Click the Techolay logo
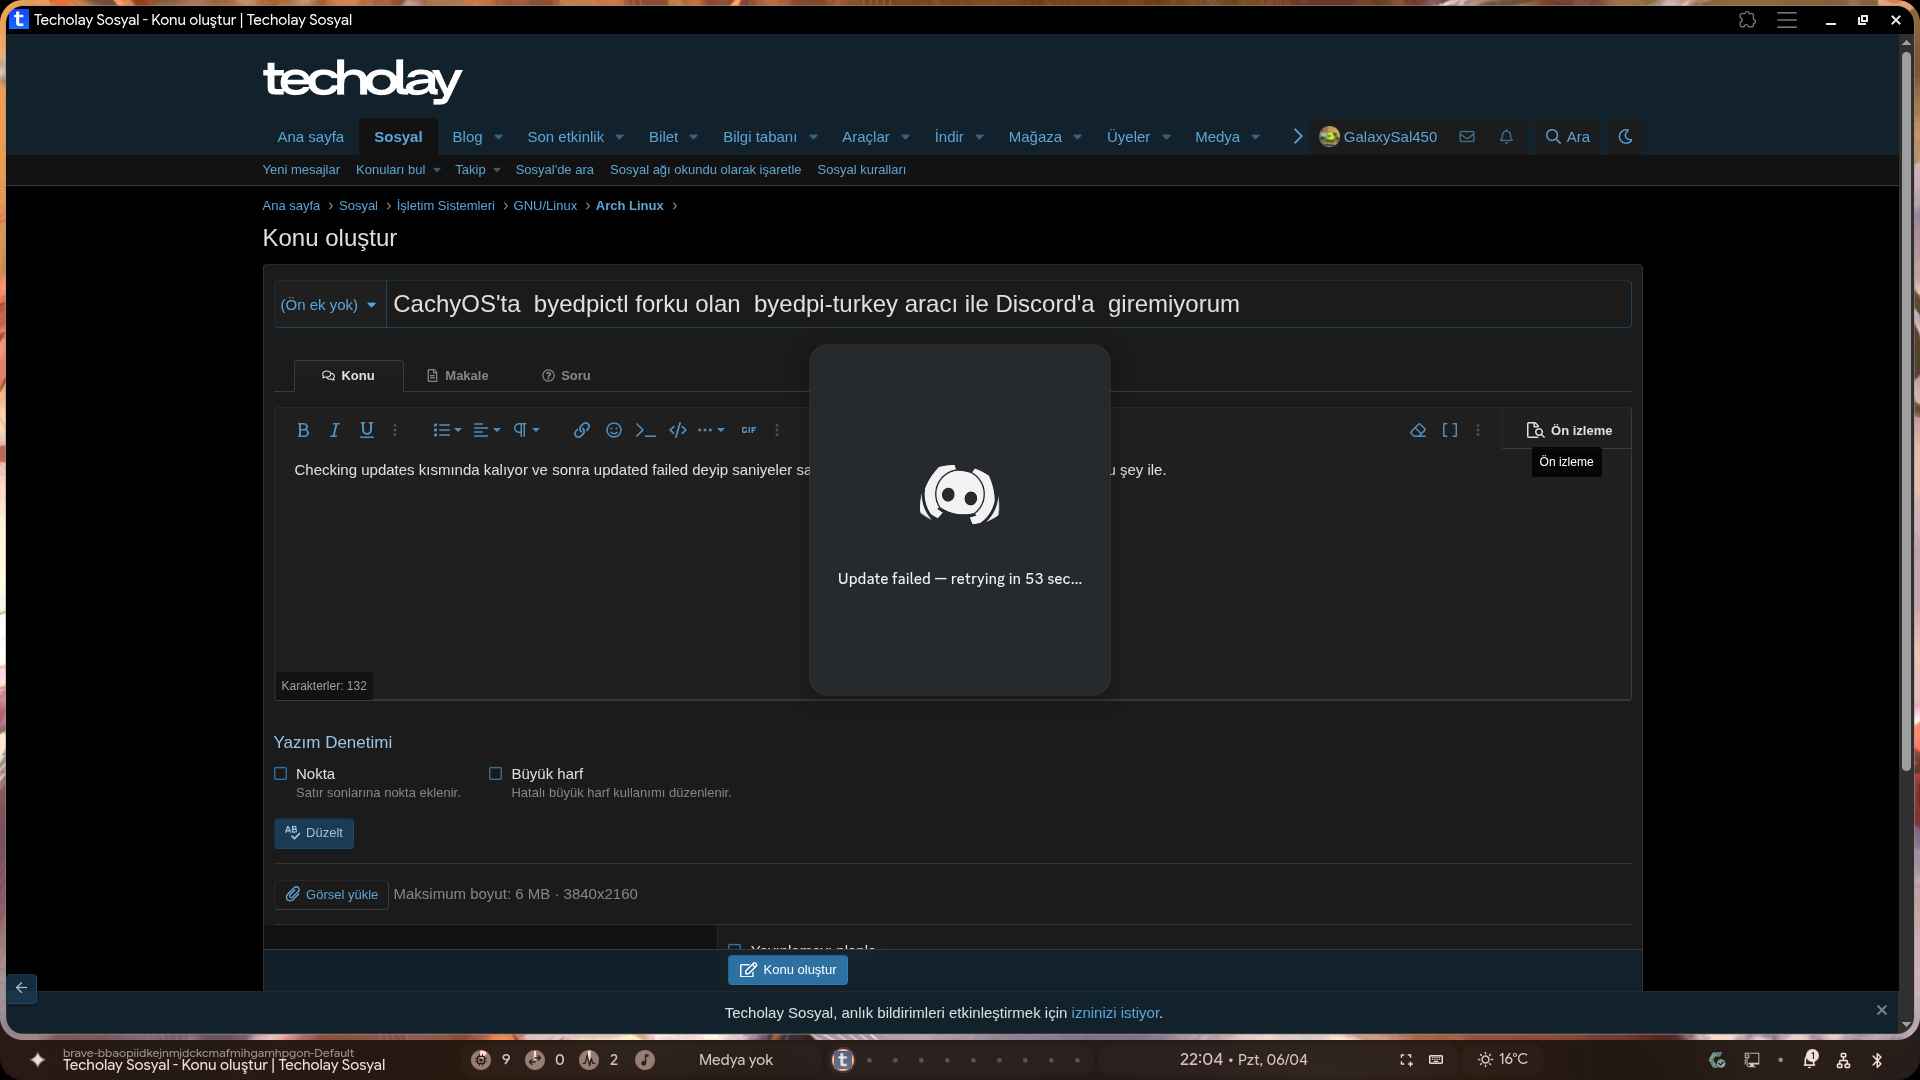The width and height of the screenshot is (1920, 1080). 362,80
